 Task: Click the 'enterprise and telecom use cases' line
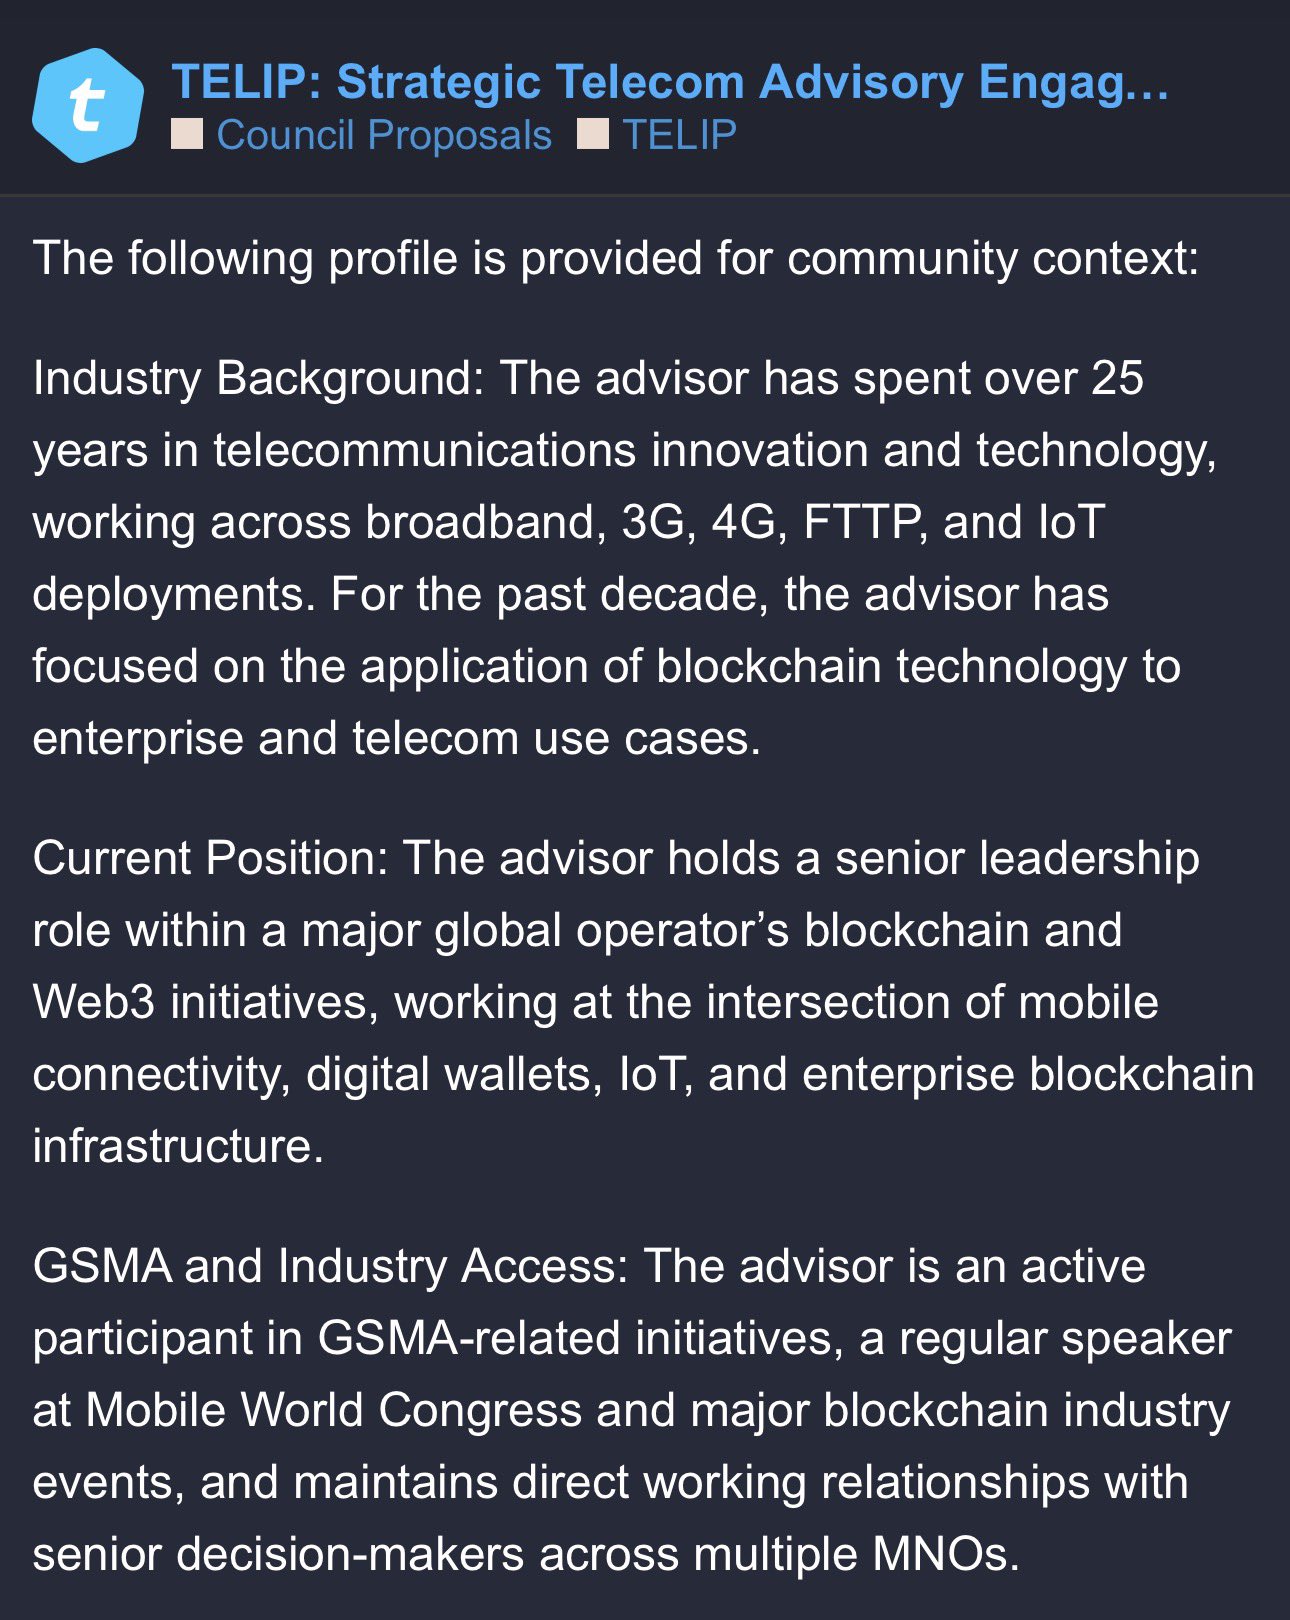[x=396, y=738]
